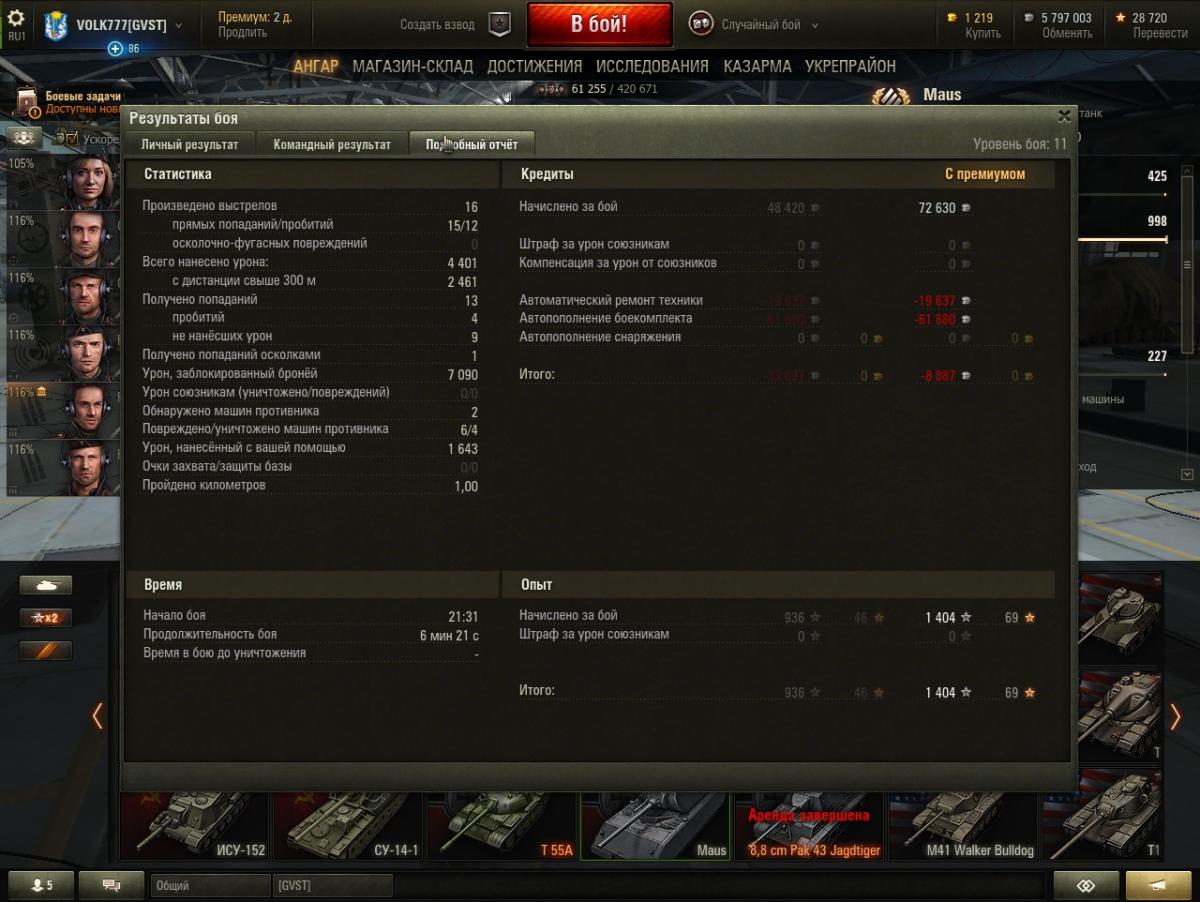Click the 998 parameter slider bar
This screenshot has height=902, width=1200.
[x=1122, y=240]
